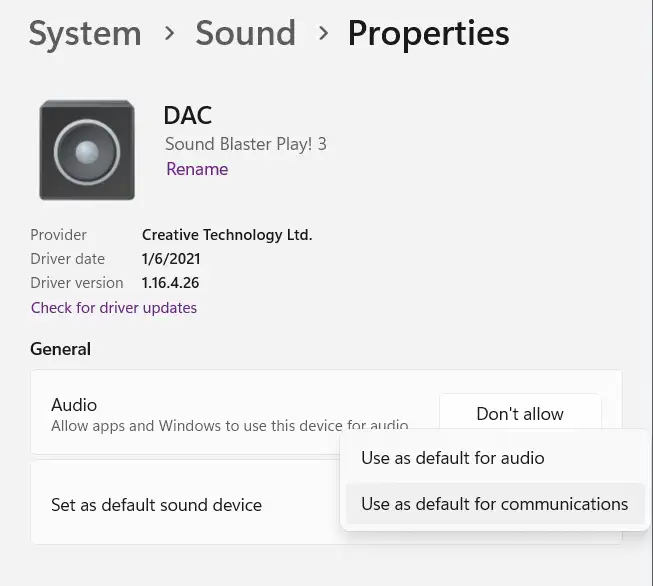
Task: Go back to System in breadcrumb
Action: click(85, 34)
